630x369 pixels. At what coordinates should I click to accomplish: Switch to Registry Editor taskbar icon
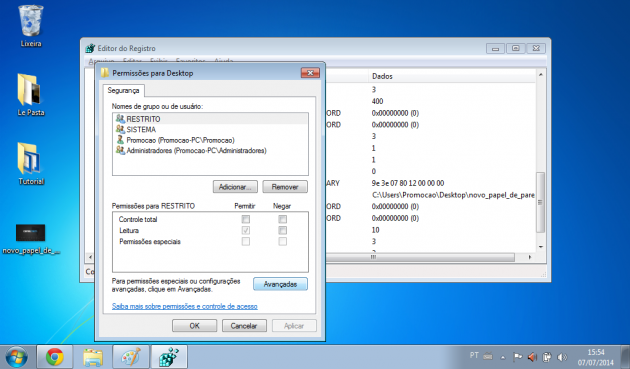(x=169, y=357)
